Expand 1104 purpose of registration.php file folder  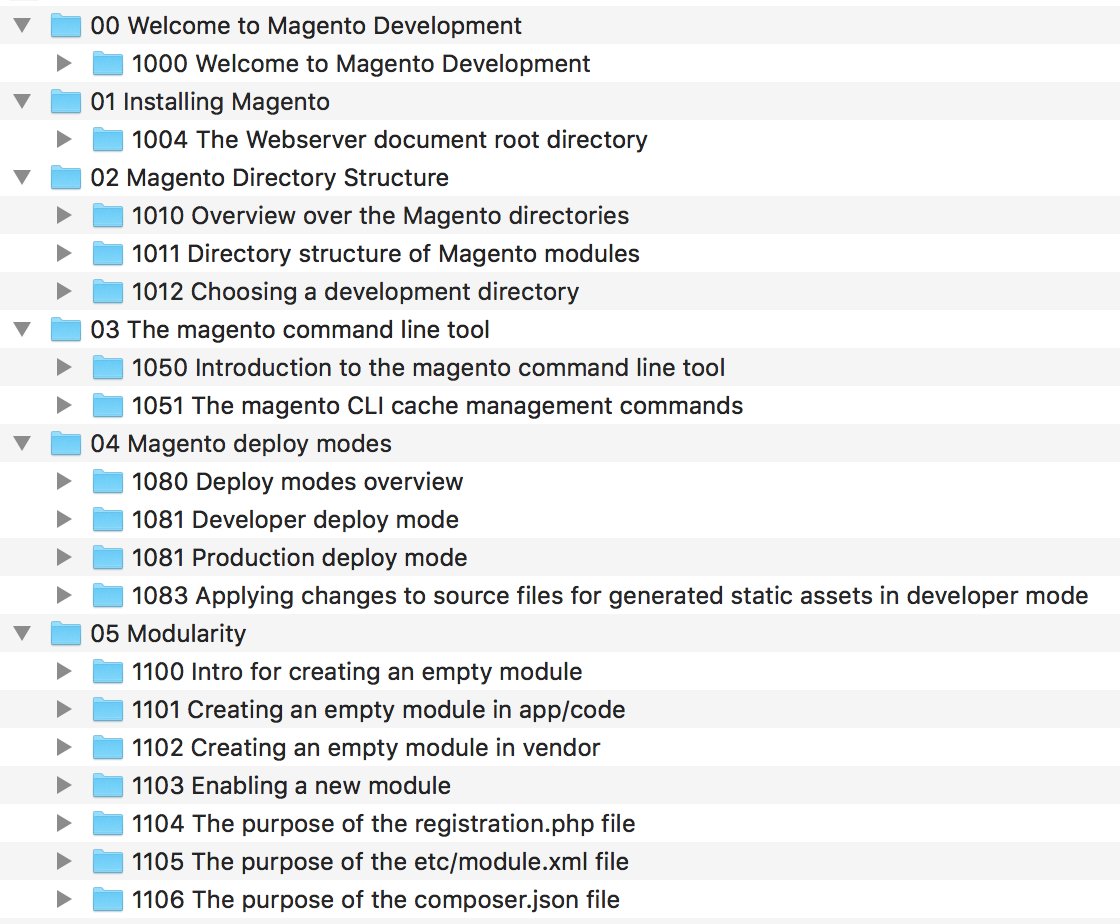[64, 823]
